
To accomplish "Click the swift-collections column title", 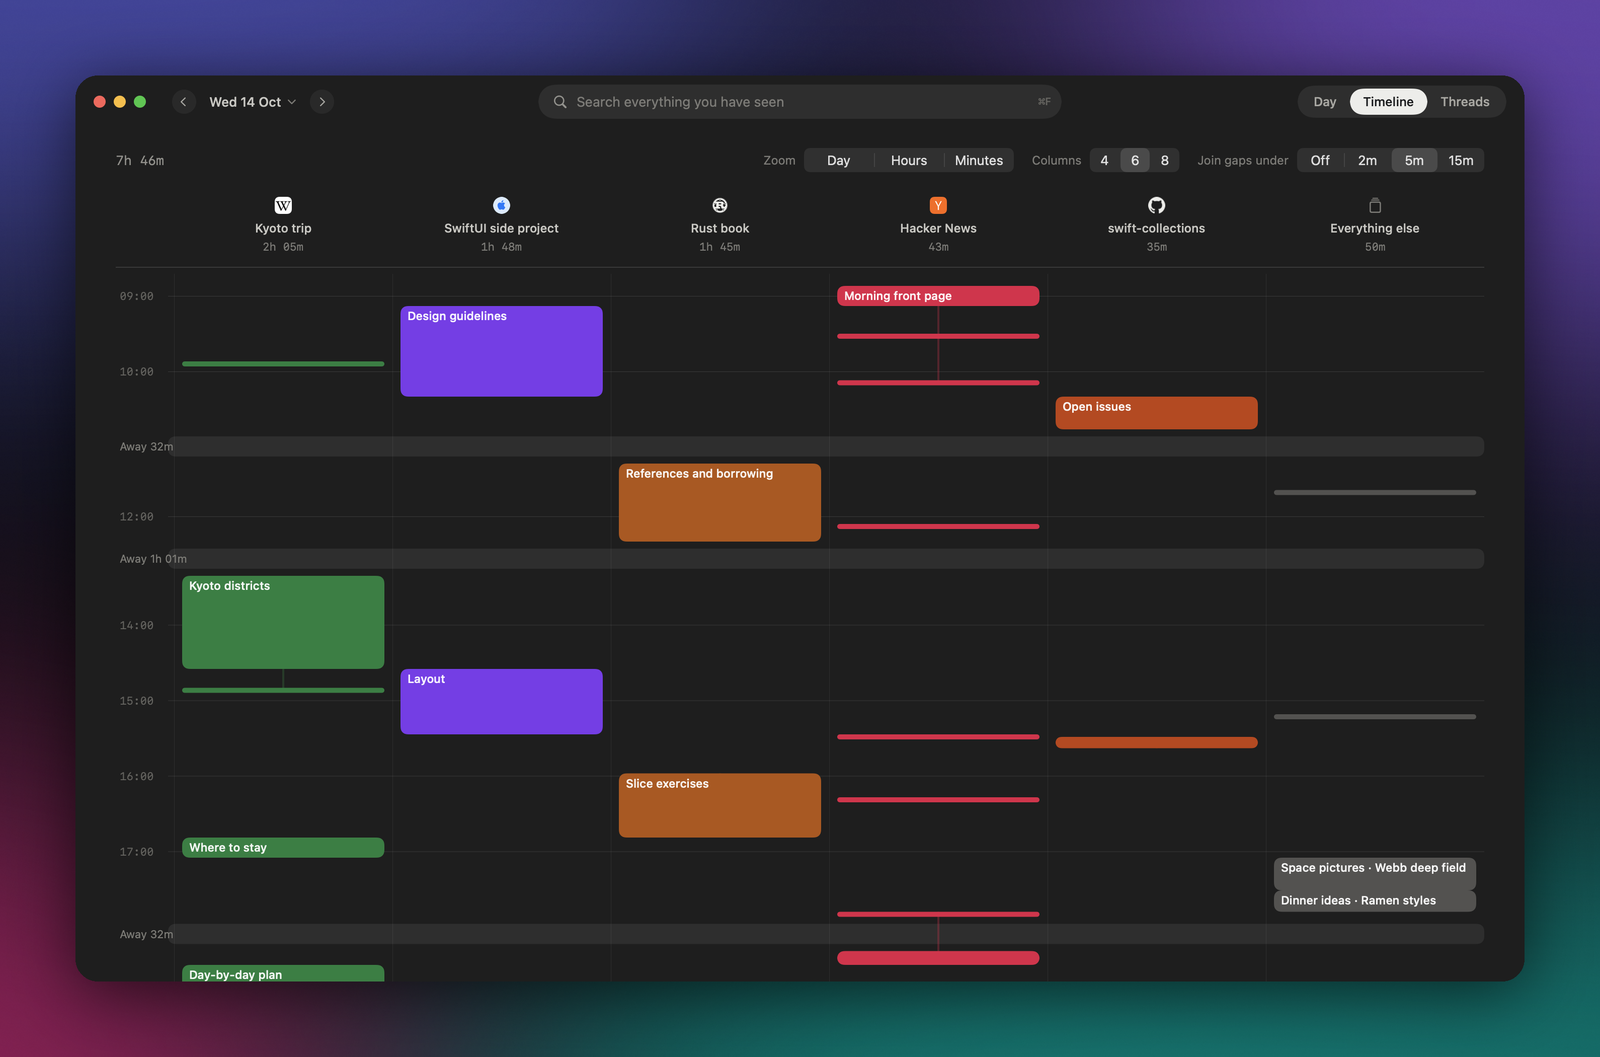I will tap(1156, 228).
